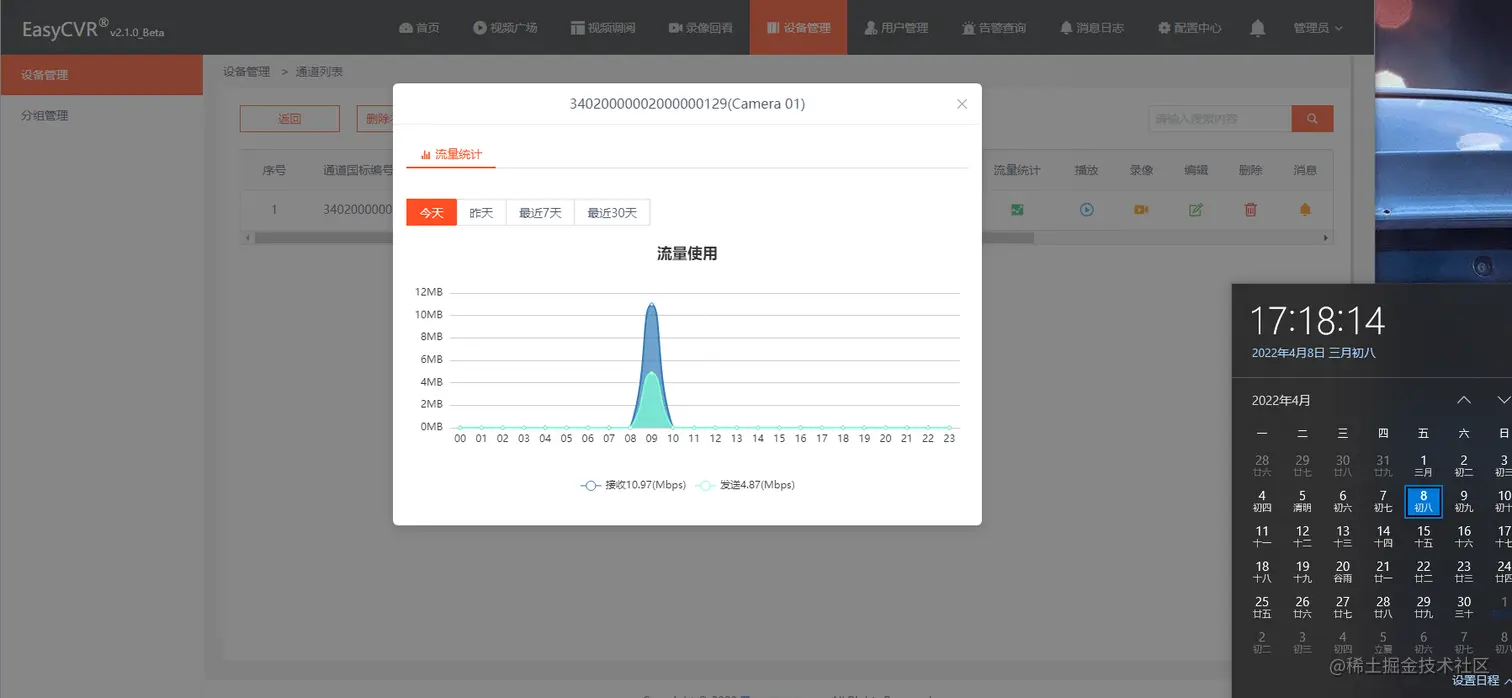Image resolution: width=1512 pixels, height=698 pixels.
Task: Select the 昨天 time range
Action: click(x=482, y=213)
